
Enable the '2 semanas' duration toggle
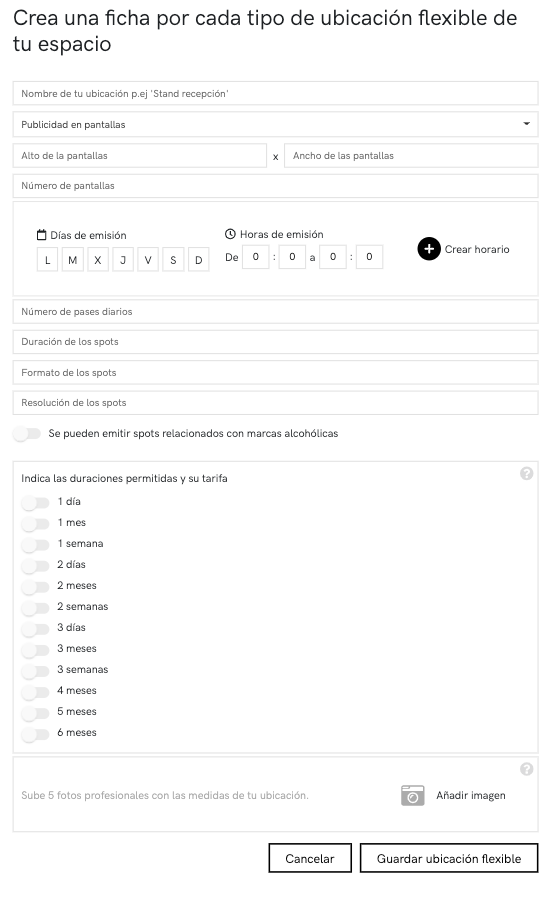tap(36, 608)
